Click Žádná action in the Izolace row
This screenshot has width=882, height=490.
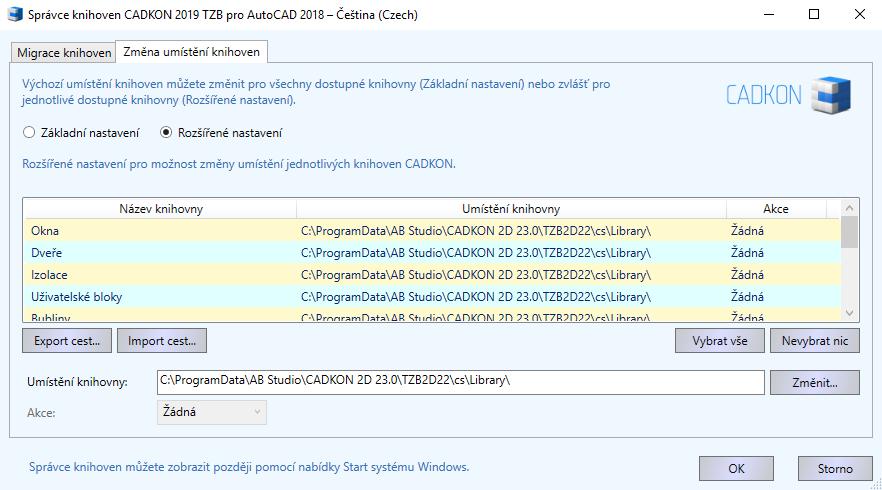coord(747,275)
